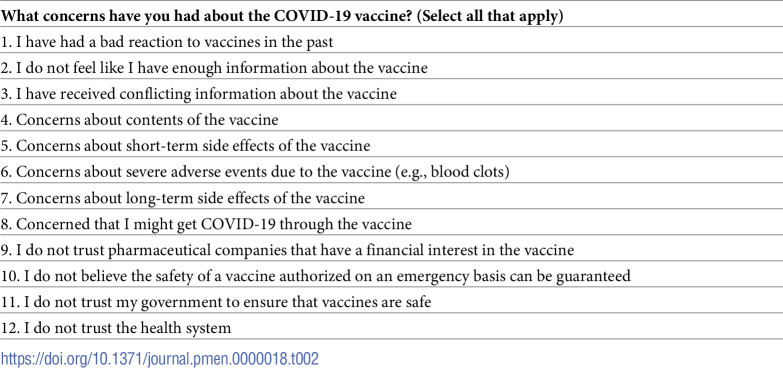This screenshot has height=368, width=783.
Task: Select row 10 about emergency basis authorization safety
Action: (392, 276)
